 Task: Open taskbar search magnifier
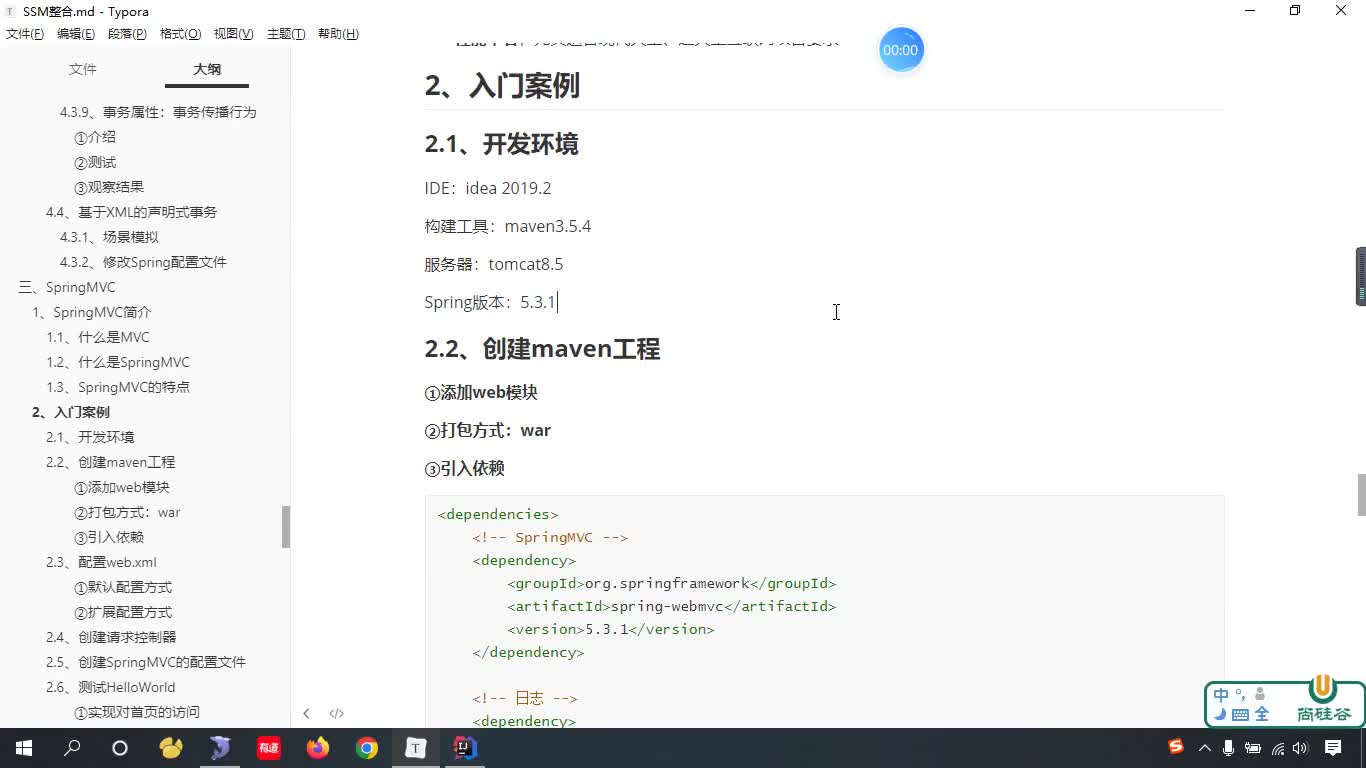[72, 748]
